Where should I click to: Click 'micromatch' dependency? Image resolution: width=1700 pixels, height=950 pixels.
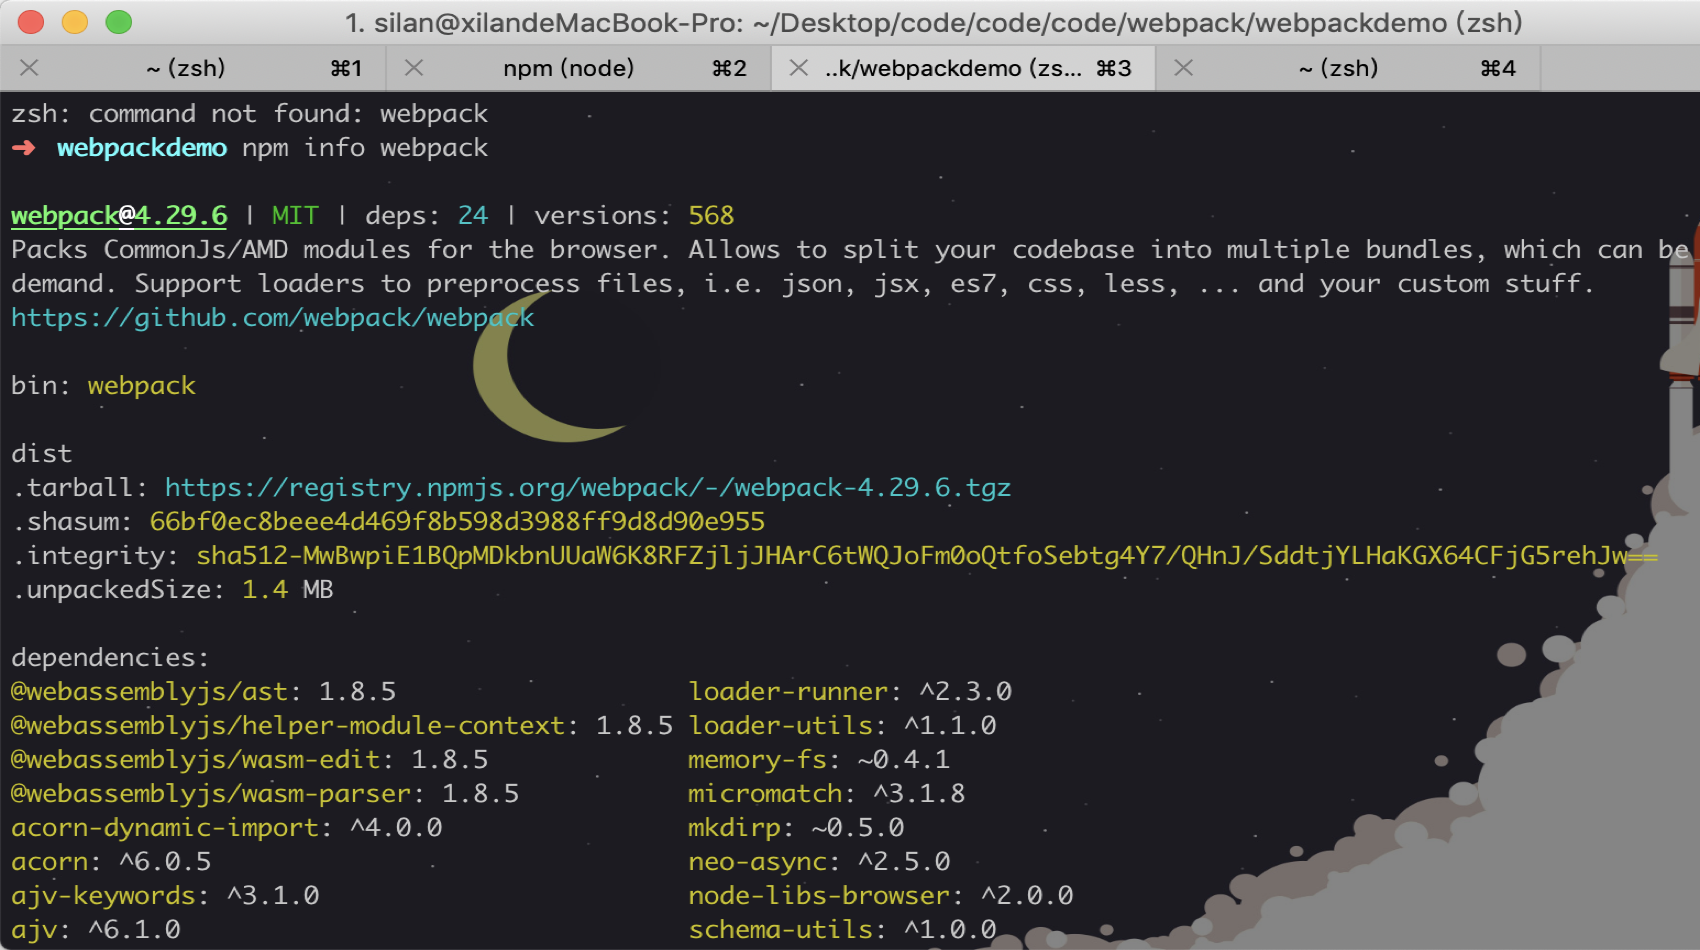click(765, 794)
